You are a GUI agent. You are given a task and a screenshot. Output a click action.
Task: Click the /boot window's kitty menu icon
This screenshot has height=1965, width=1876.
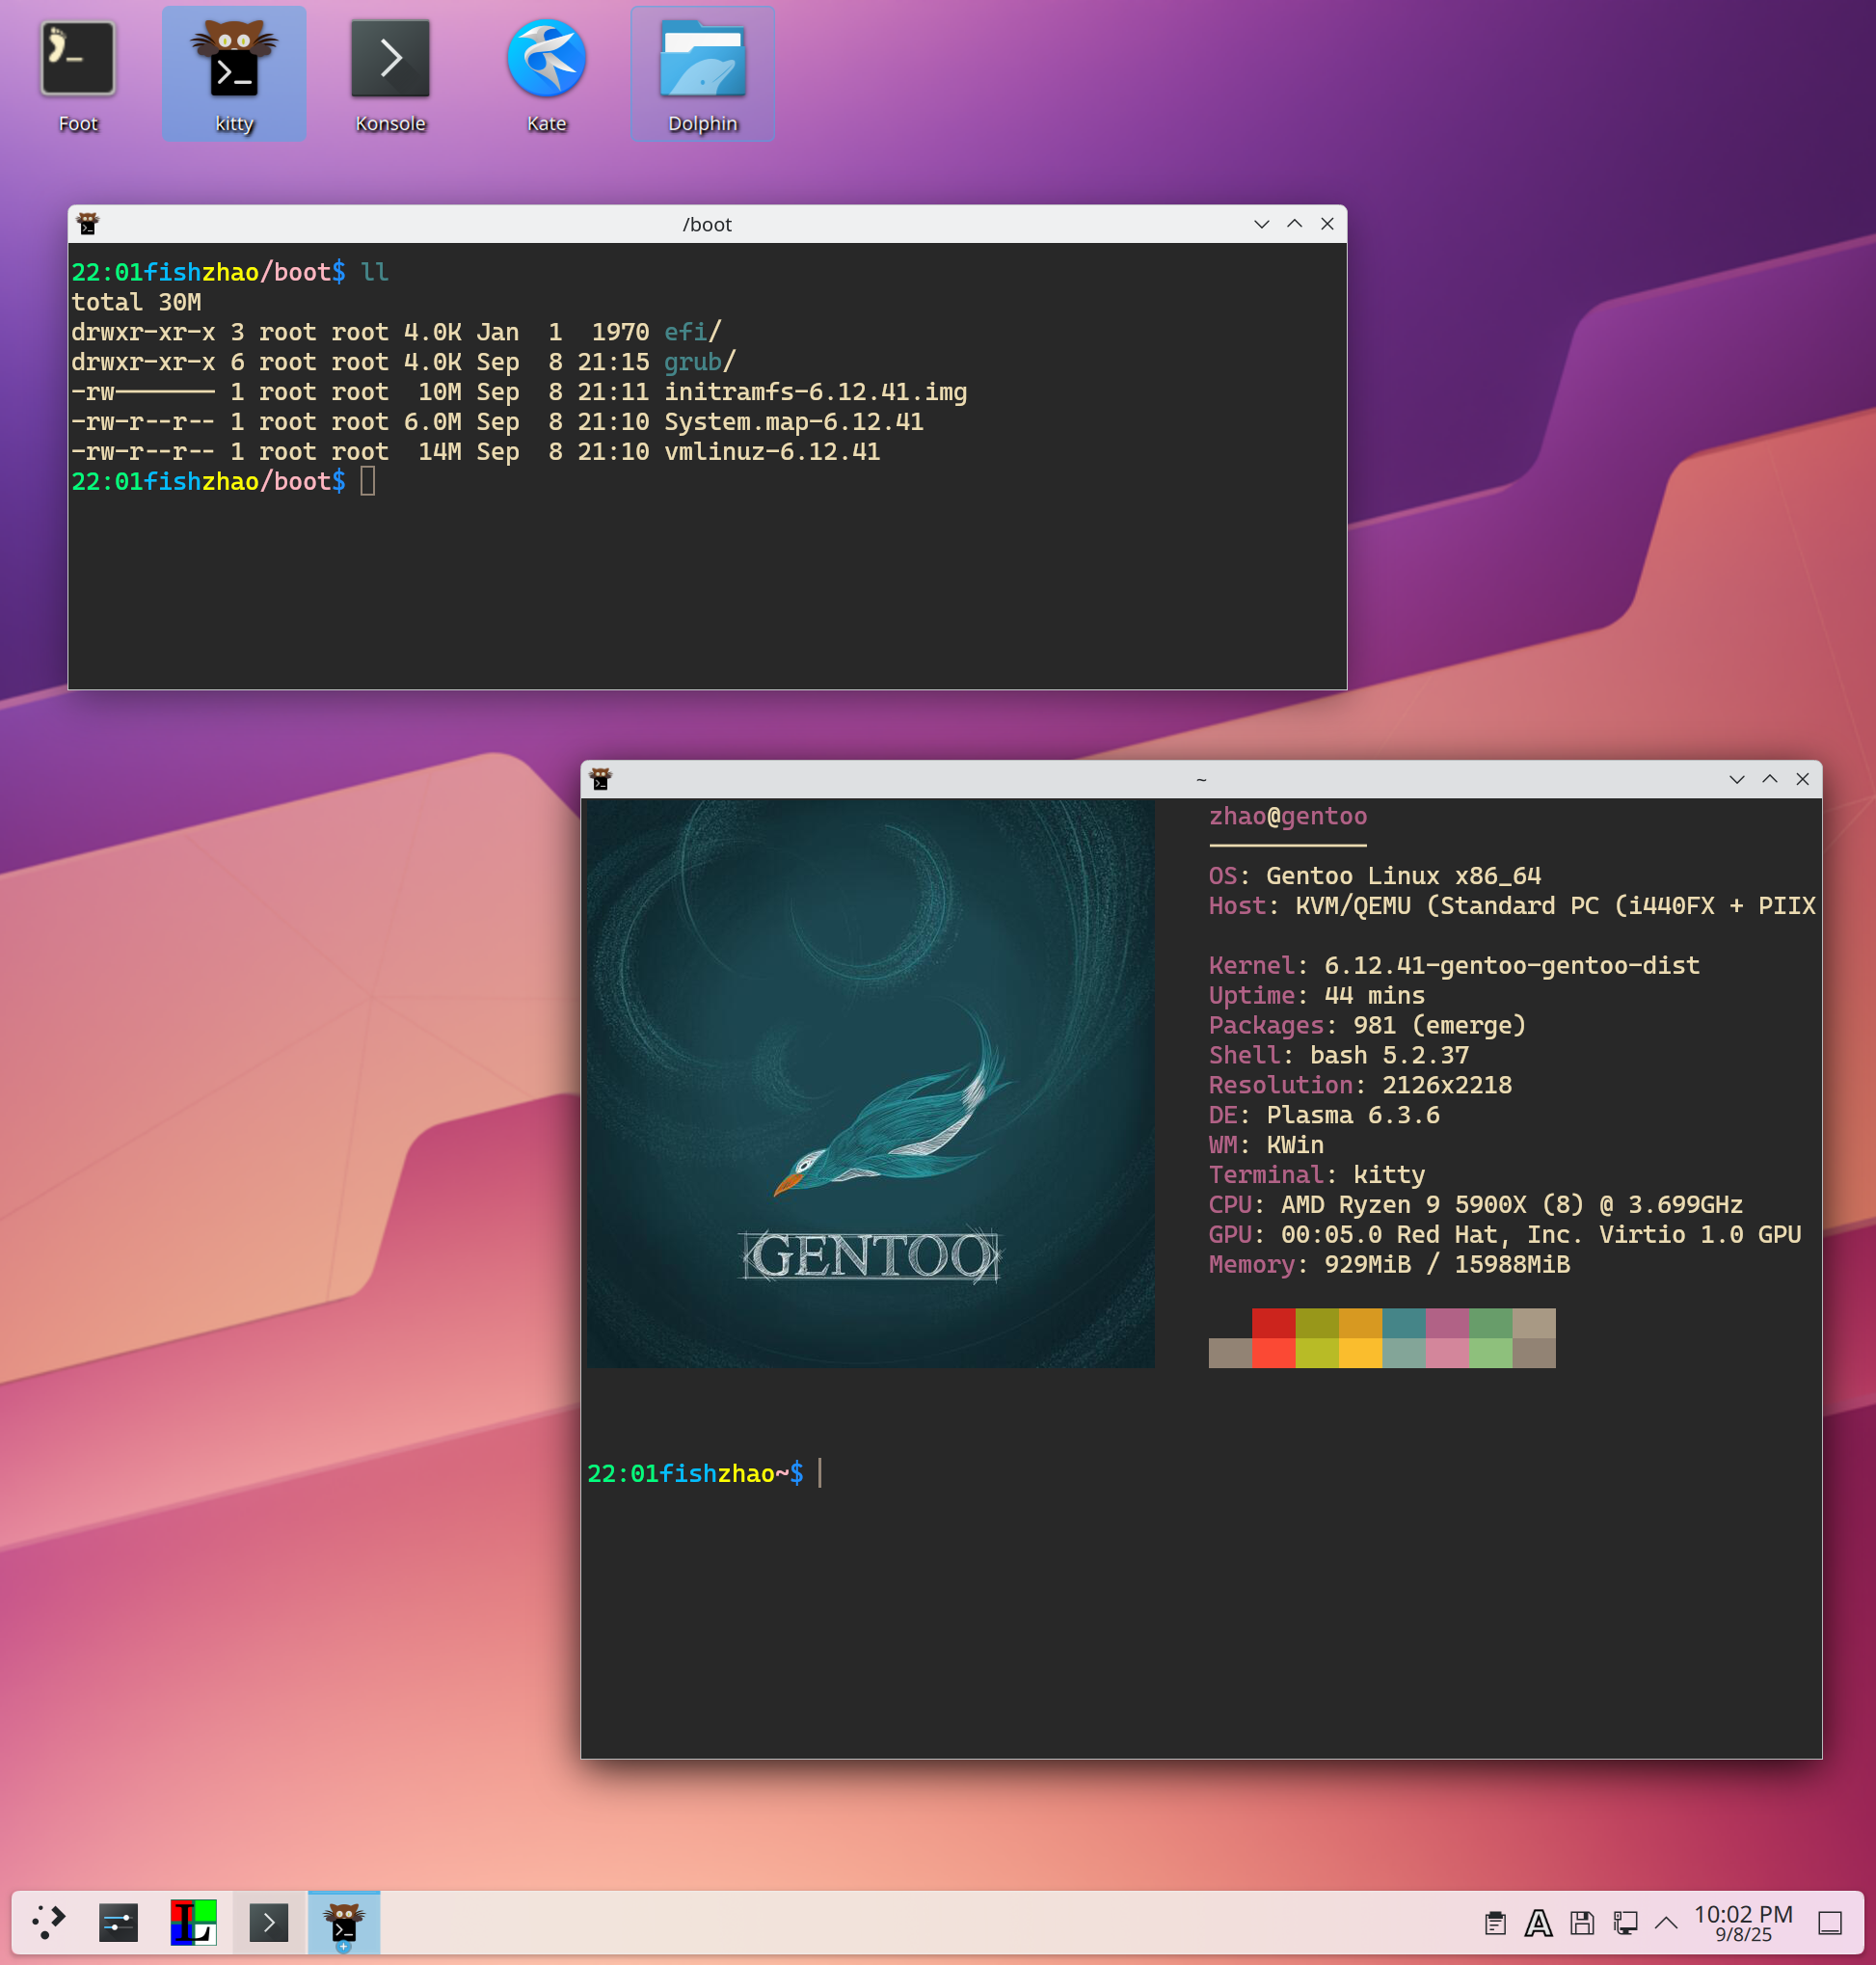88,224
